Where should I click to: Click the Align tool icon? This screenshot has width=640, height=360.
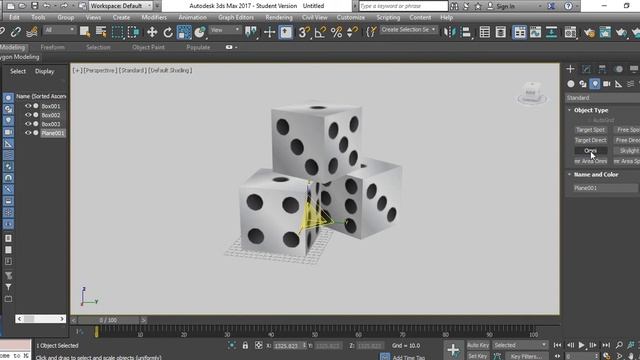coord(466,32)
